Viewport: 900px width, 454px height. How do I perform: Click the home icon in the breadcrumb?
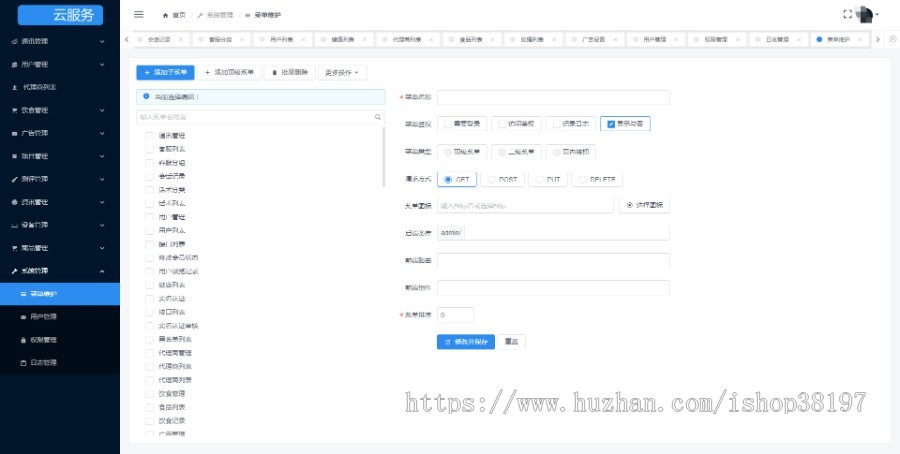pos(166,15)
